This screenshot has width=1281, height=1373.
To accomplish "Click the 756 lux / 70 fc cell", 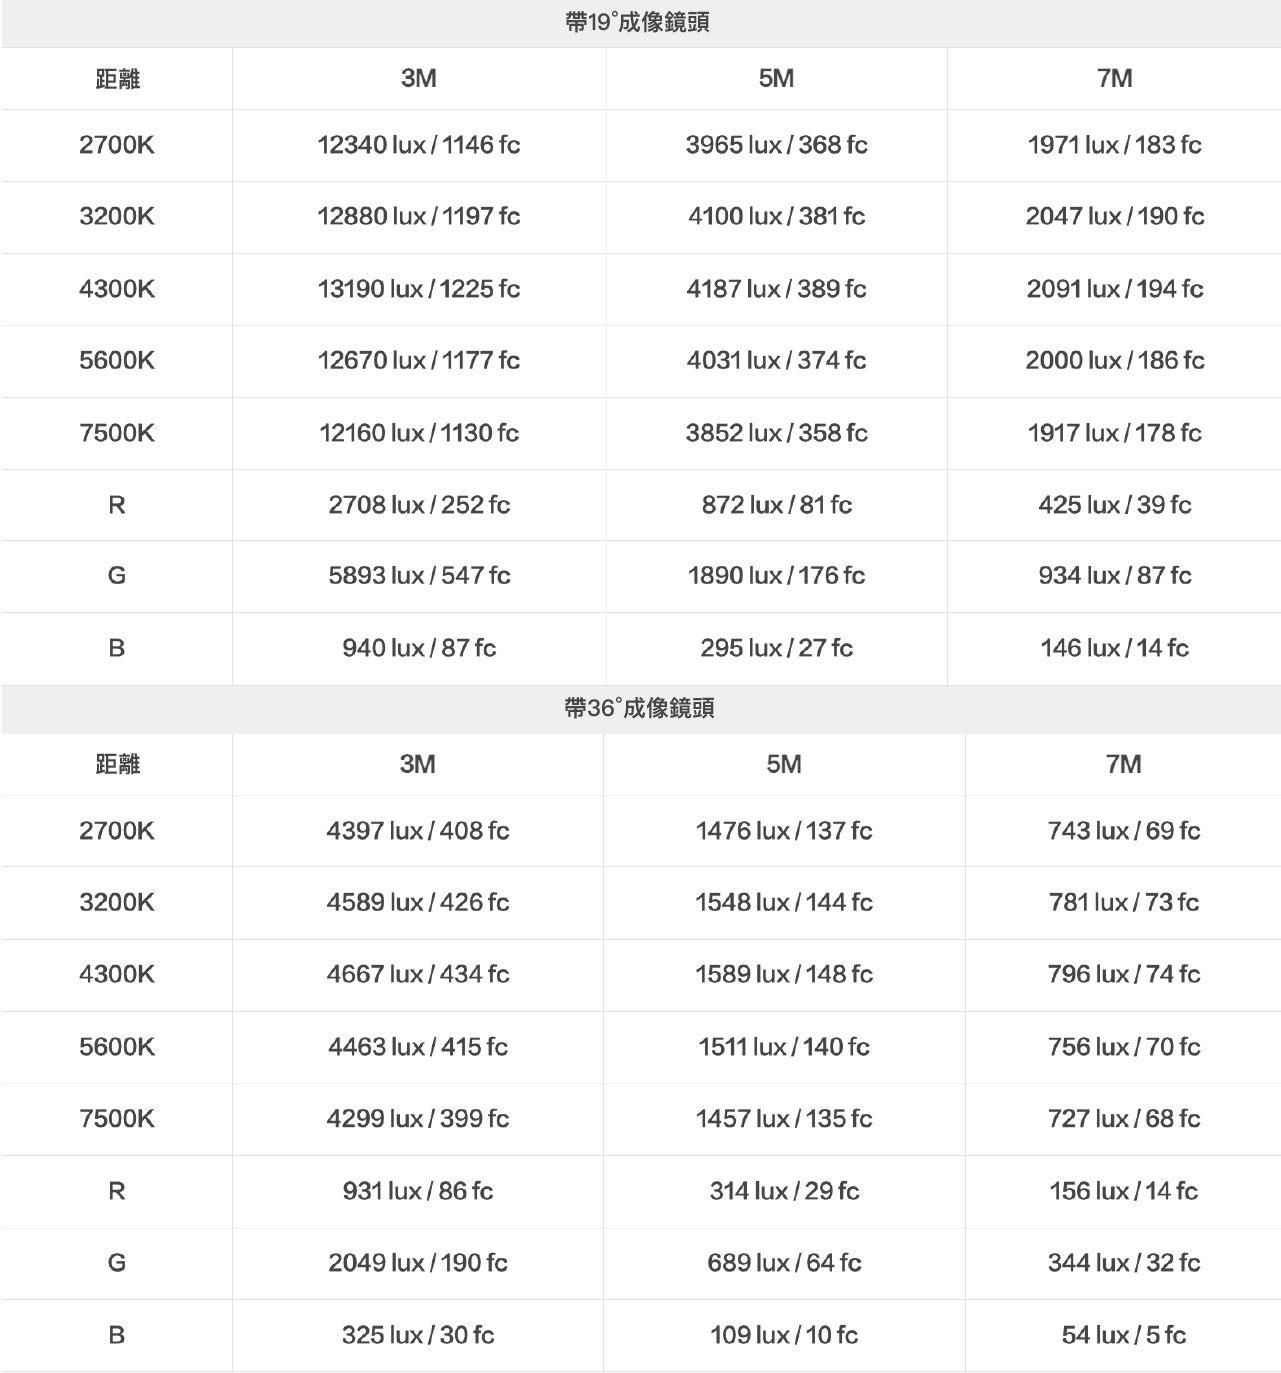I will pyautogui.click(x=1124, y=1047).
